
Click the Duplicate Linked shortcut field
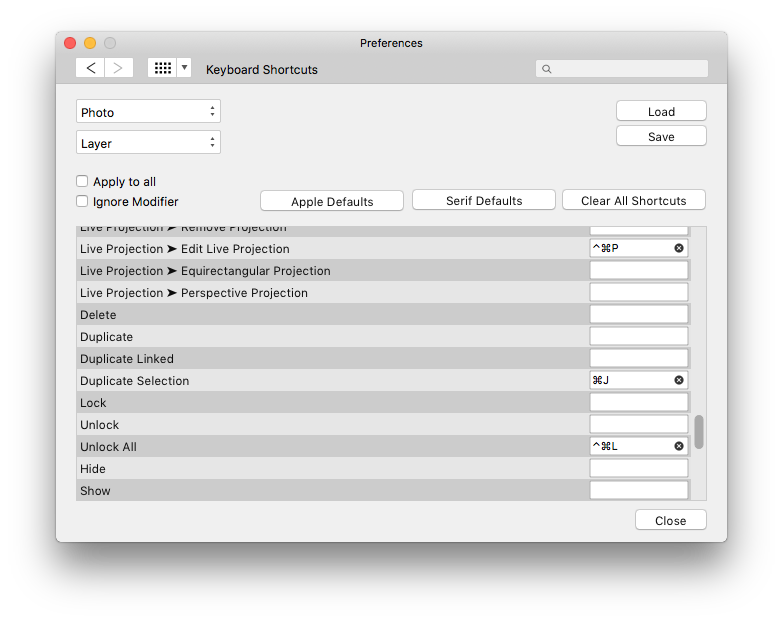pyautogui.click(x=639, y=358)
